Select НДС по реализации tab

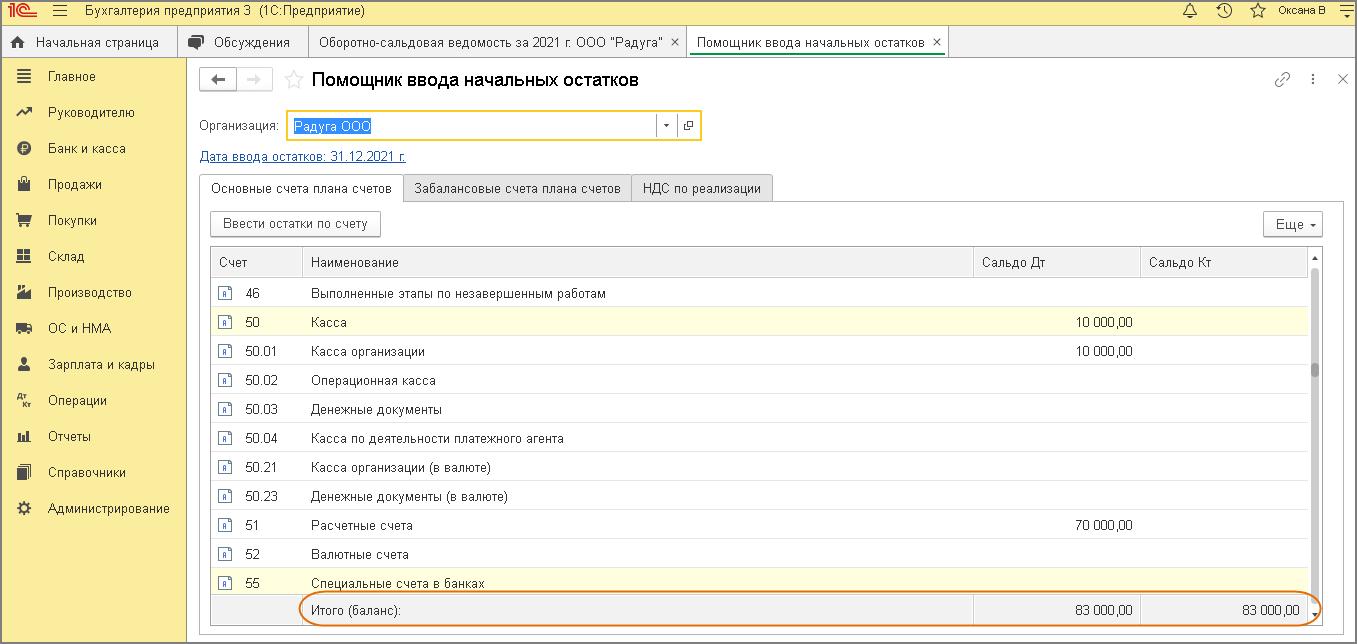(x=702, y=188)
